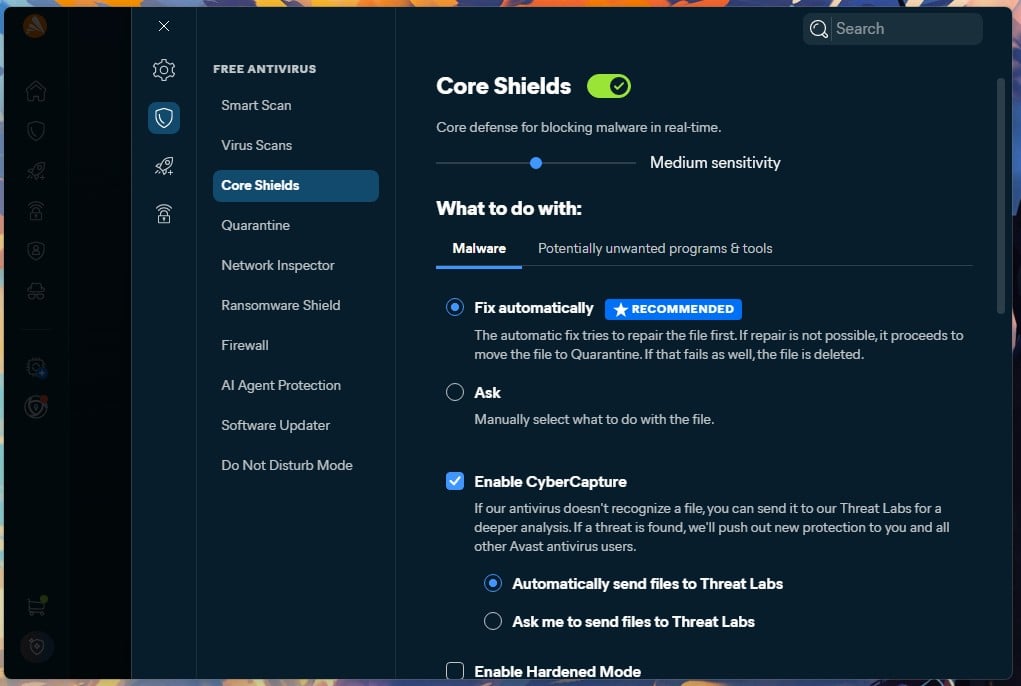Open the dimmed Wi-Fi lock sidebar icon
Screen dimensions: 1021x686
click(x=36, y=211)
